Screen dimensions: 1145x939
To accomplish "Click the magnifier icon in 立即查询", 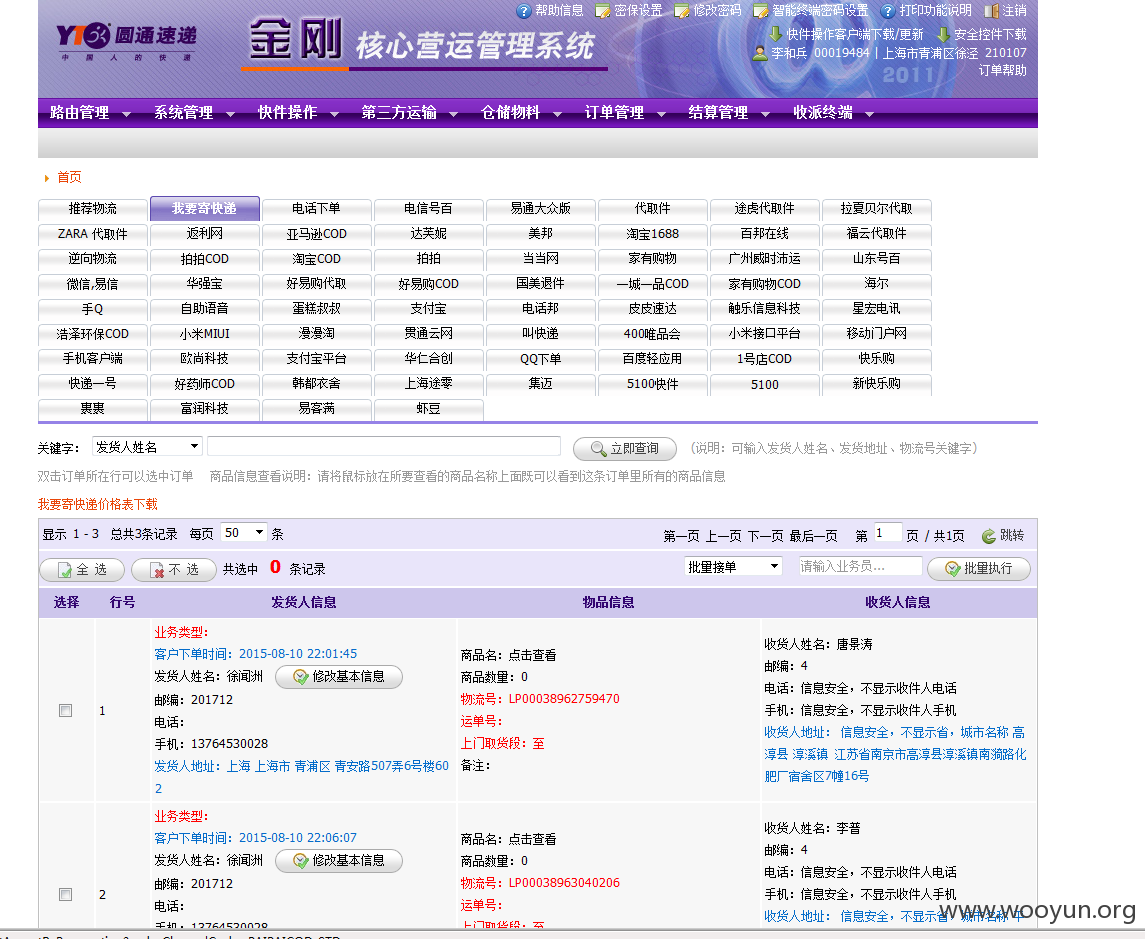I will (598, 448).
